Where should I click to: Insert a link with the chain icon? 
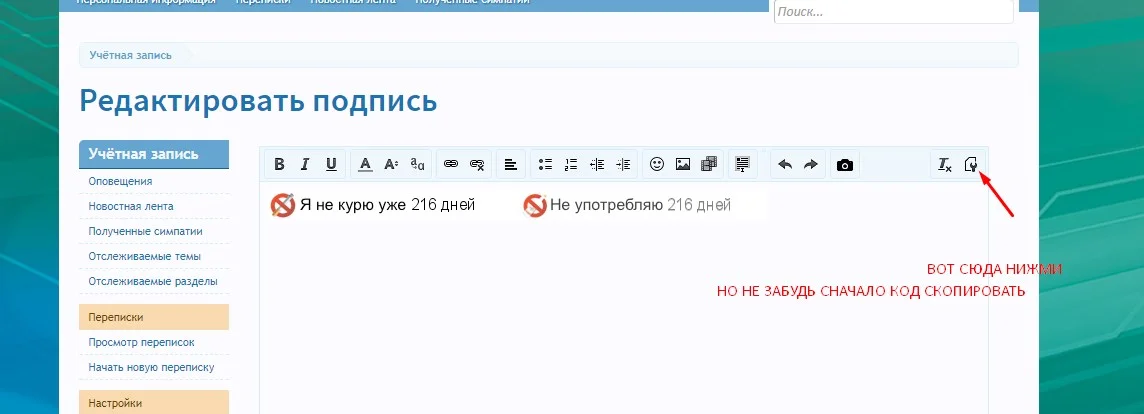(x=451, y=164)
